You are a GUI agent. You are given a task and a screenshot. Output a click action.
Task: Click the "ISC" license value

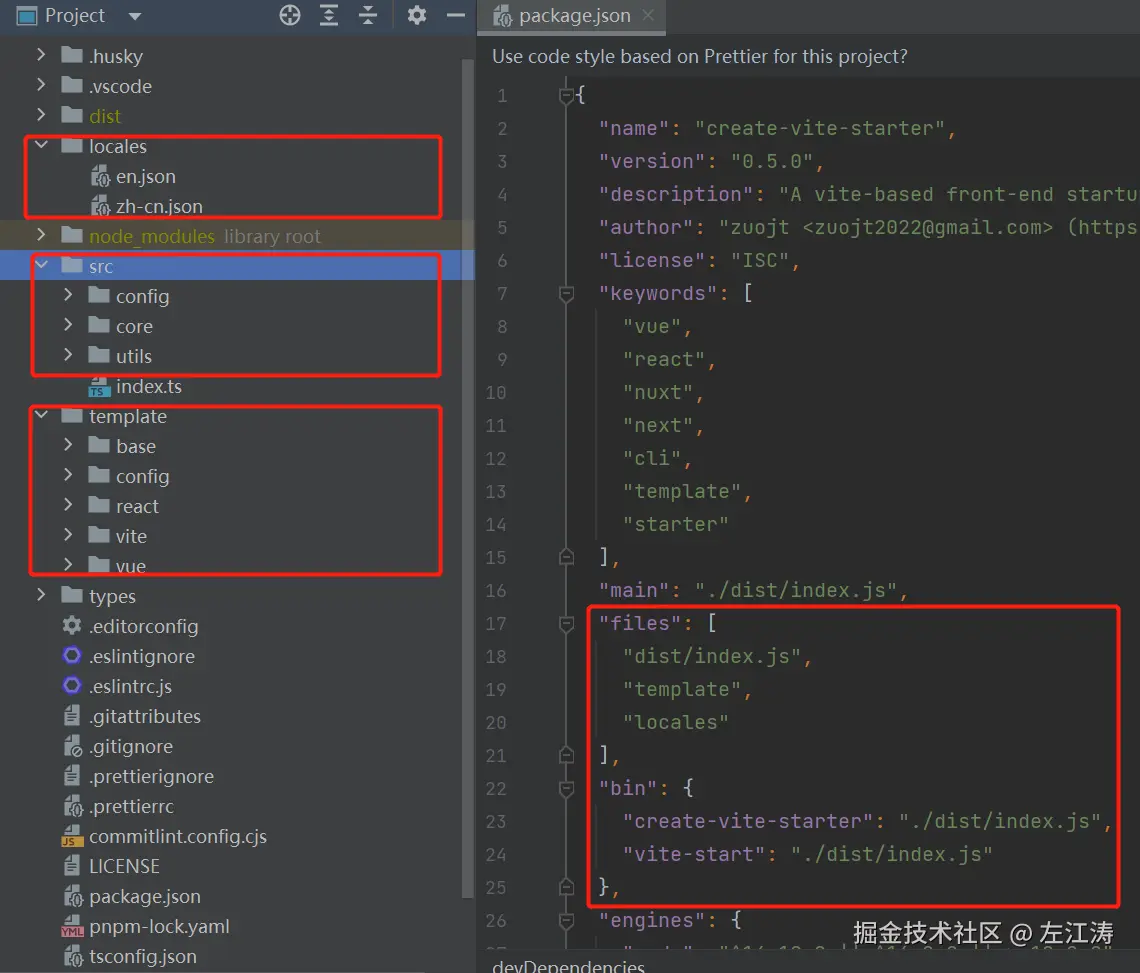(760, 260)
